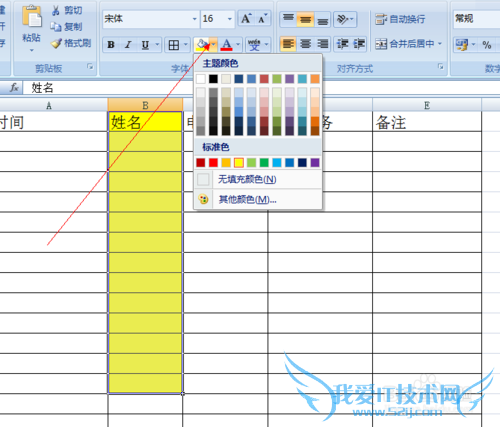The width and height of the screenshot is (500, 427).
Task: Click 合并后居中 merge and center
Action: 404,44
